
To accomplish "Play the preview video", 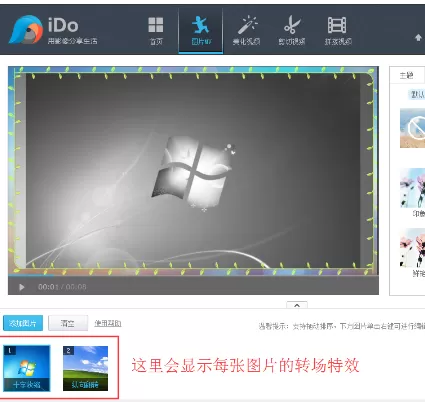I will click(22, 287).
